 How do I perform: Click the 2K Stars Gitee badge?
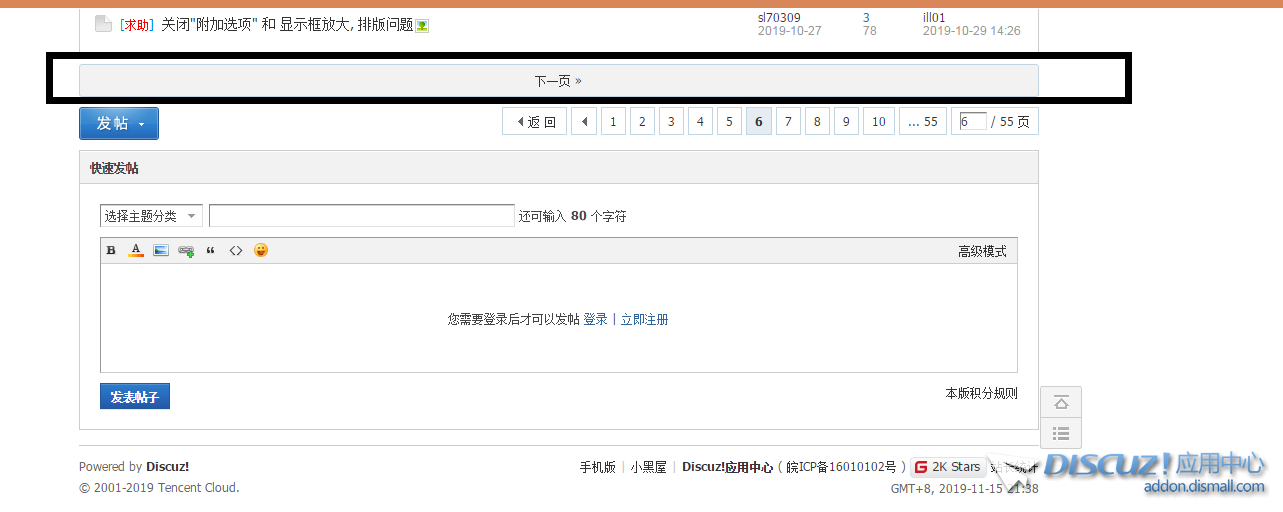(x=948, y=467)
